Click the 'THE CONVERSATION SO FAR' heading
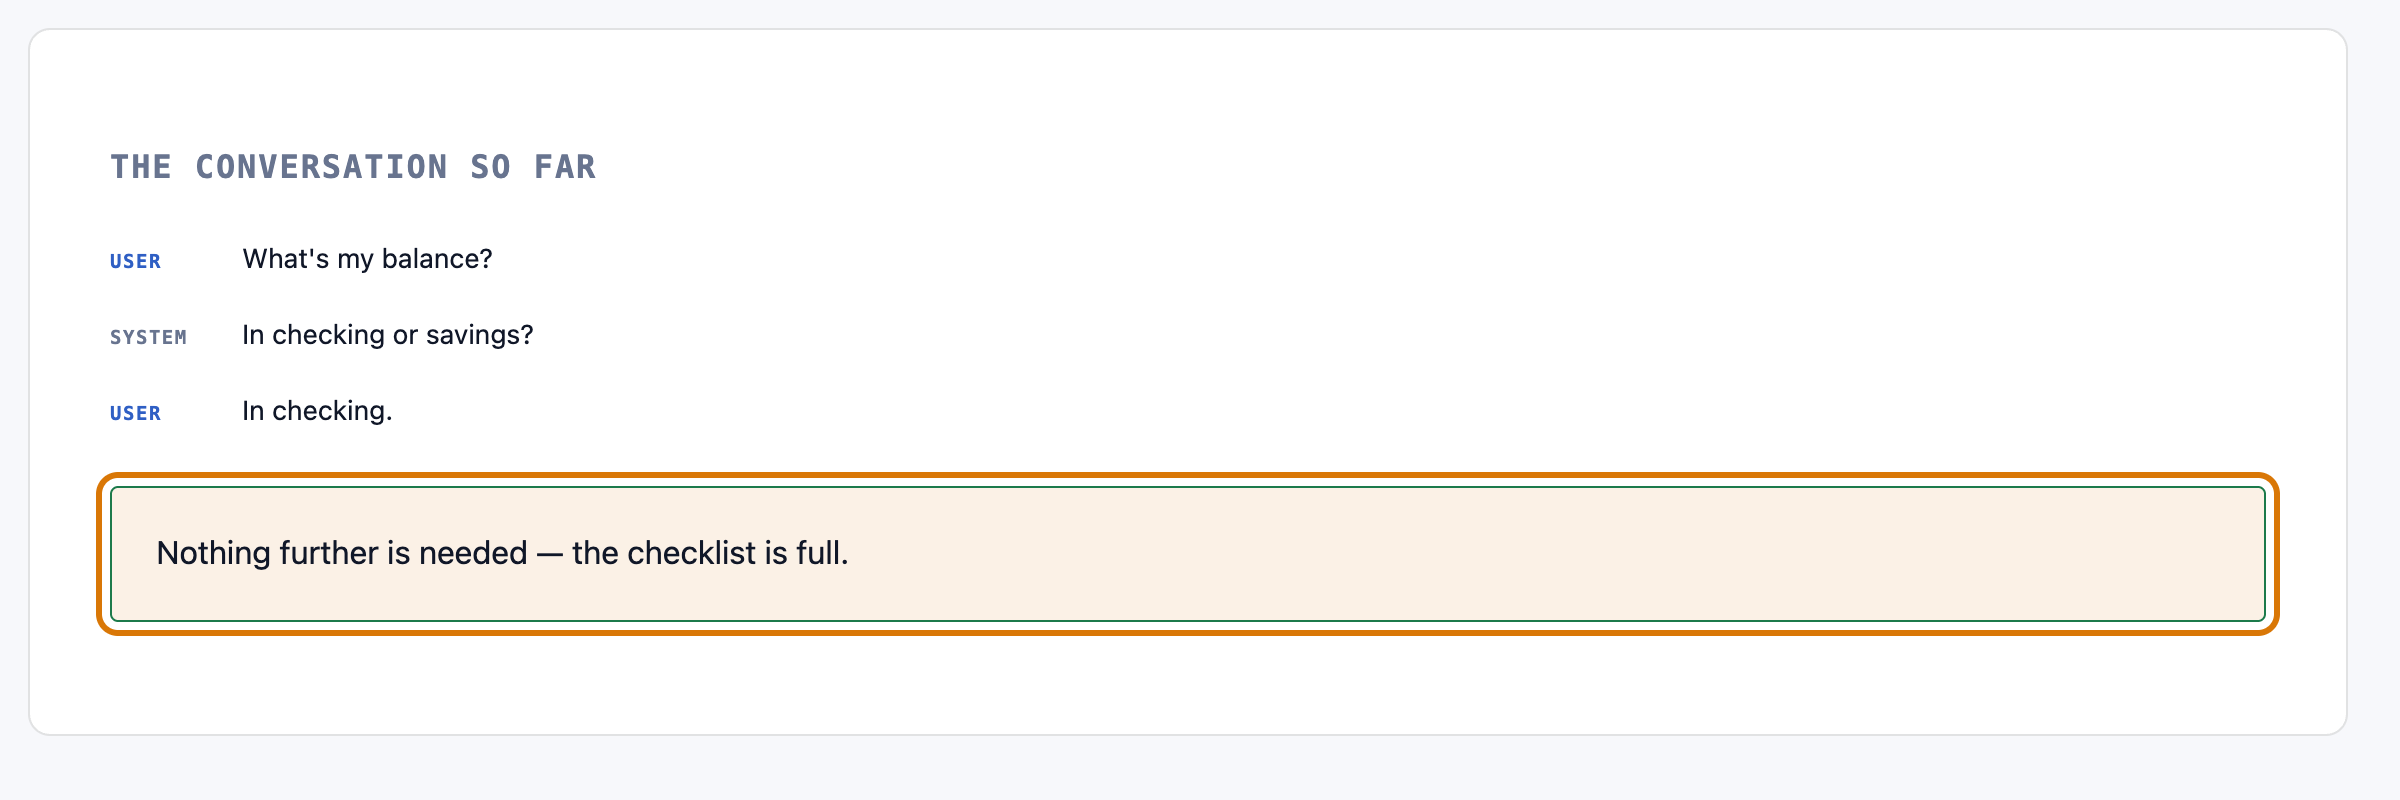Viewport: 2400px width, 800px height. pos(353,167)
